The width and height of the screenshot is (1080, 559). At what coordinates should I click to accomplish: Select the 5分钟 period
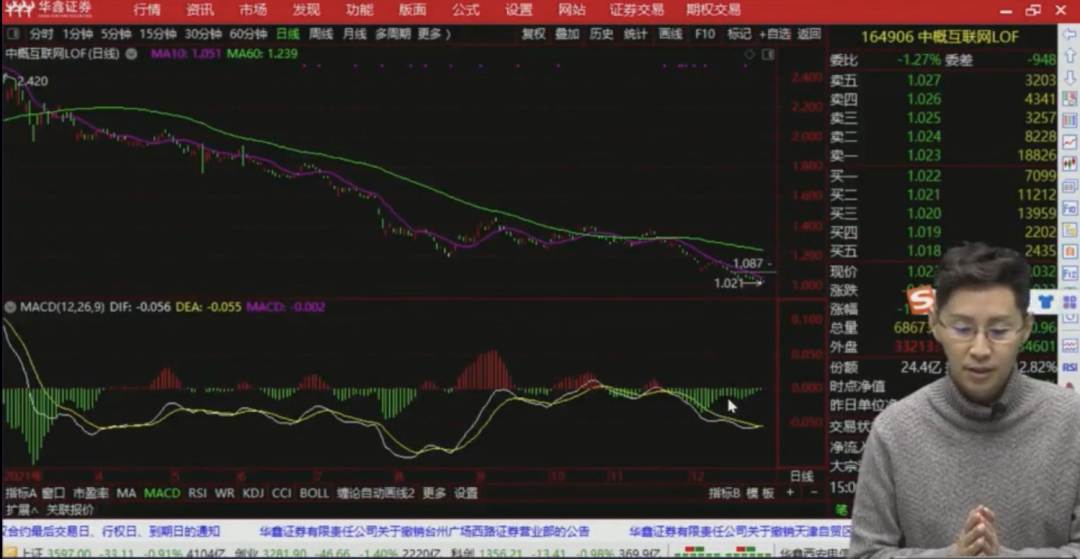[116, 34]
